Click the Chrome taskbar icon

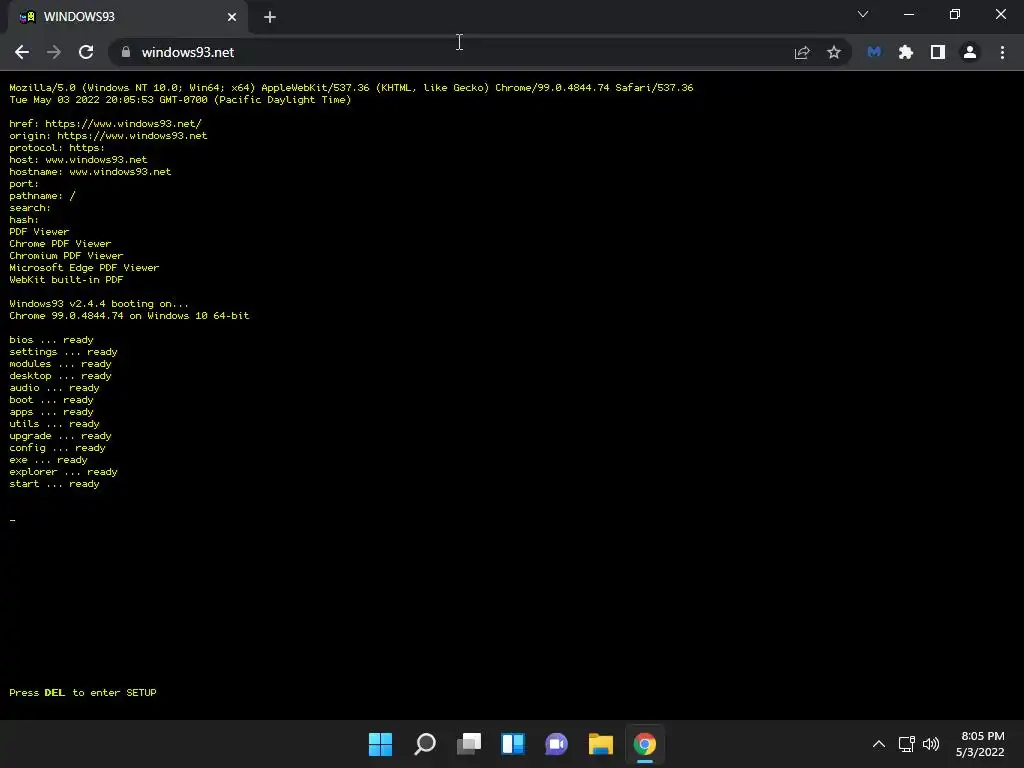(645, 744)
